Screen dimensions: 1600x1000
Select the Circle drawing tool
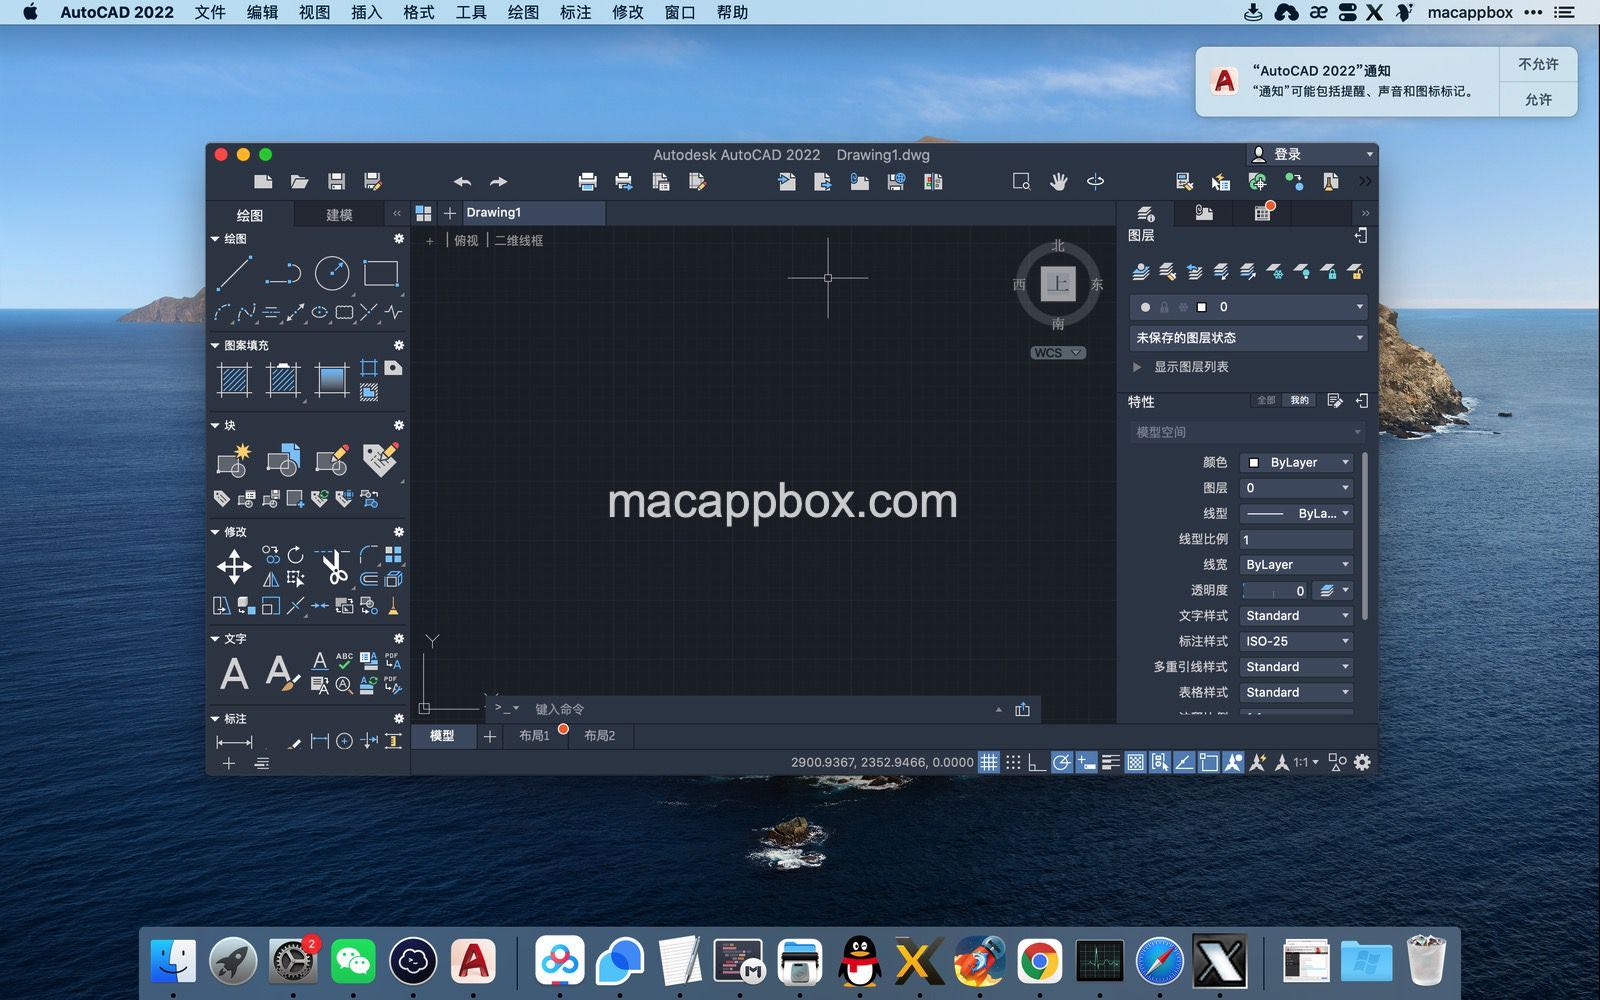[x=332, y=273]
